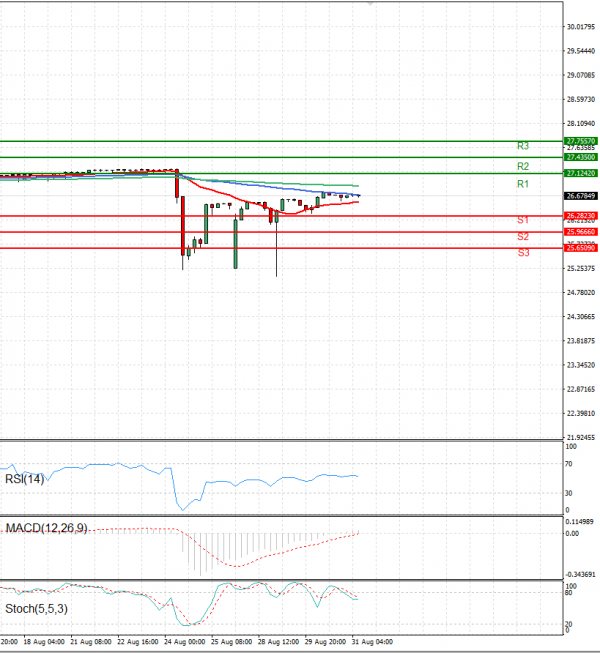This screenshot has height=653, width=600.
Task: Select the RSI(14) indicator label
Action: (x=24, y=479)
